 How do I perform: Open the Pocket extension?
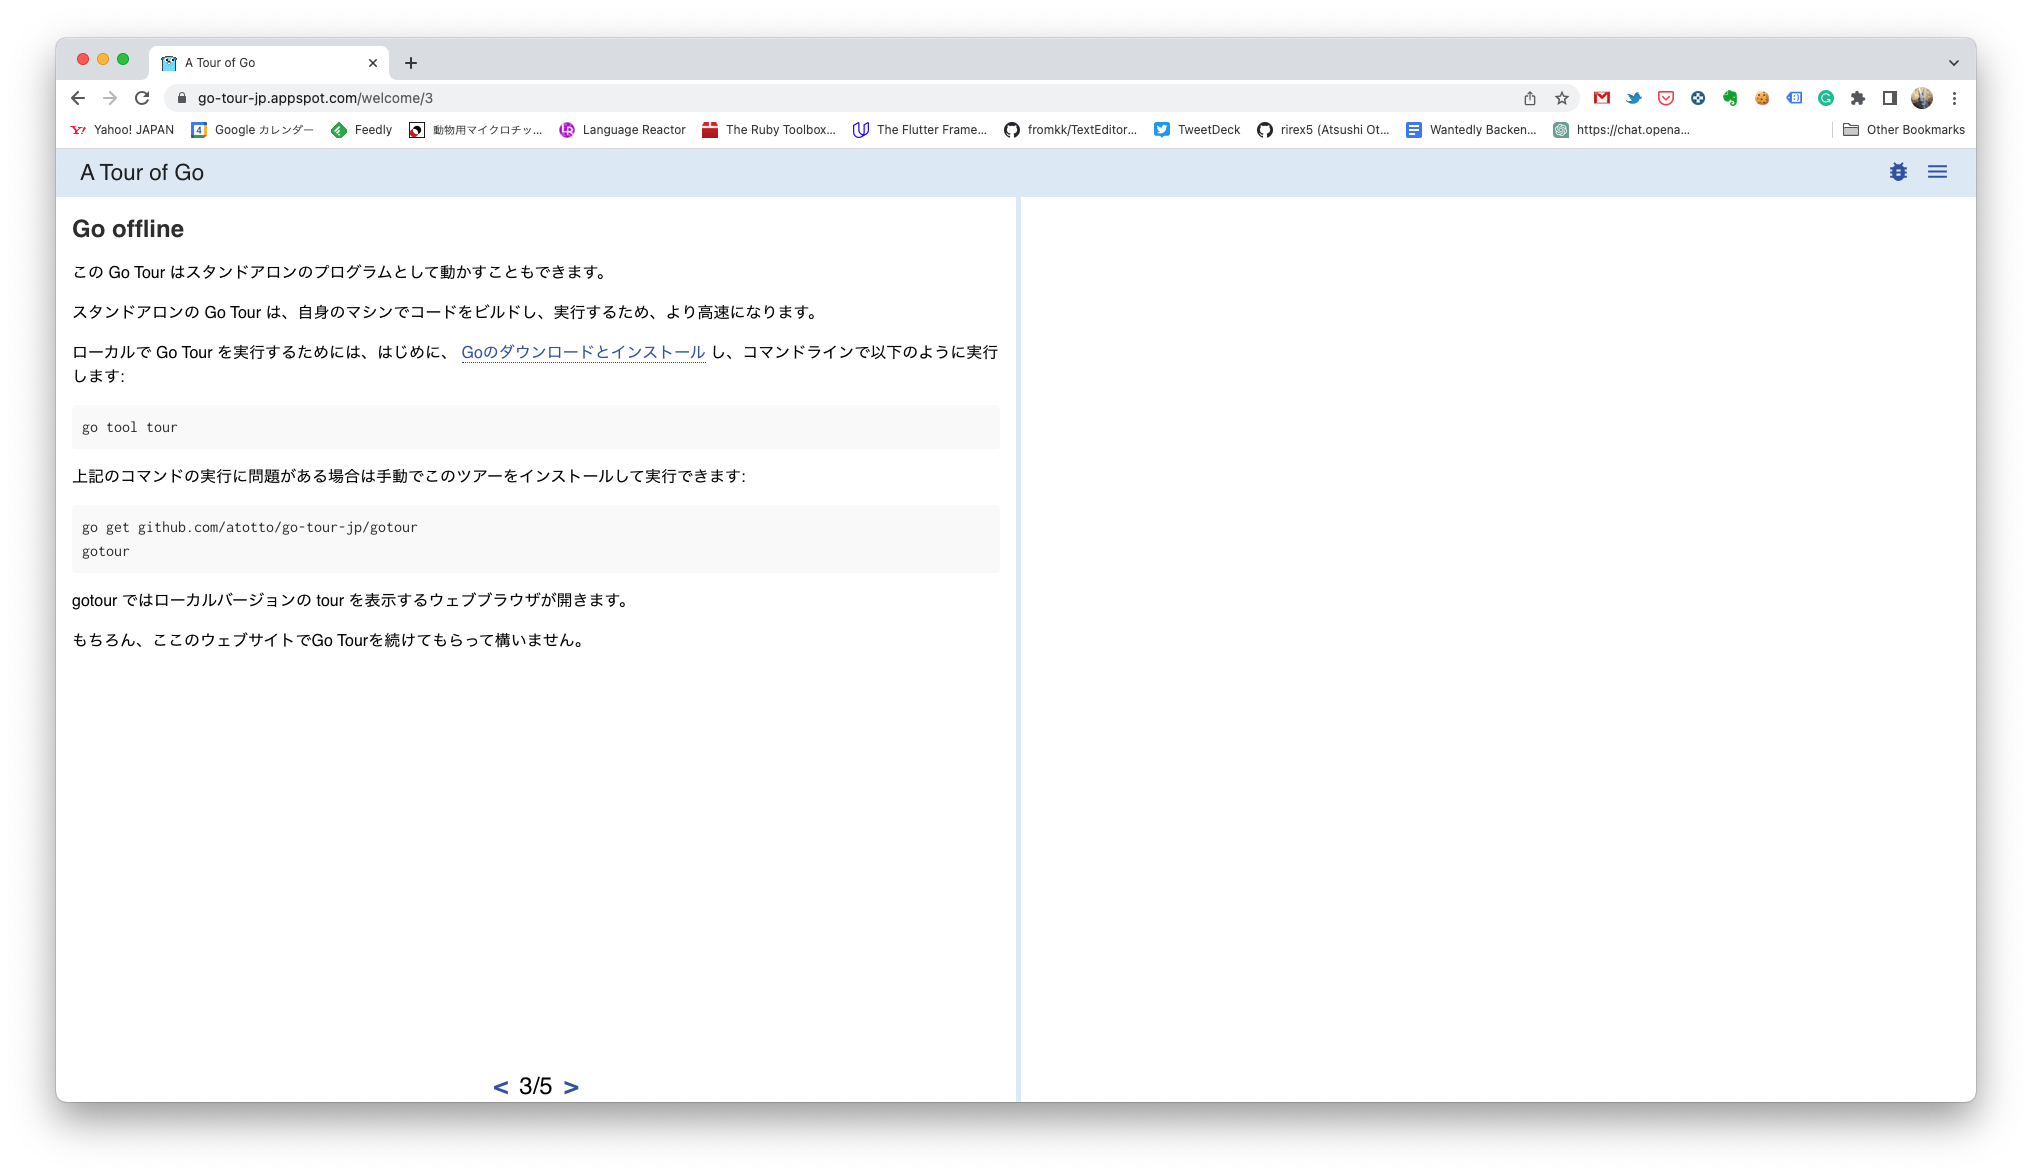click(x=1665, y=98)
